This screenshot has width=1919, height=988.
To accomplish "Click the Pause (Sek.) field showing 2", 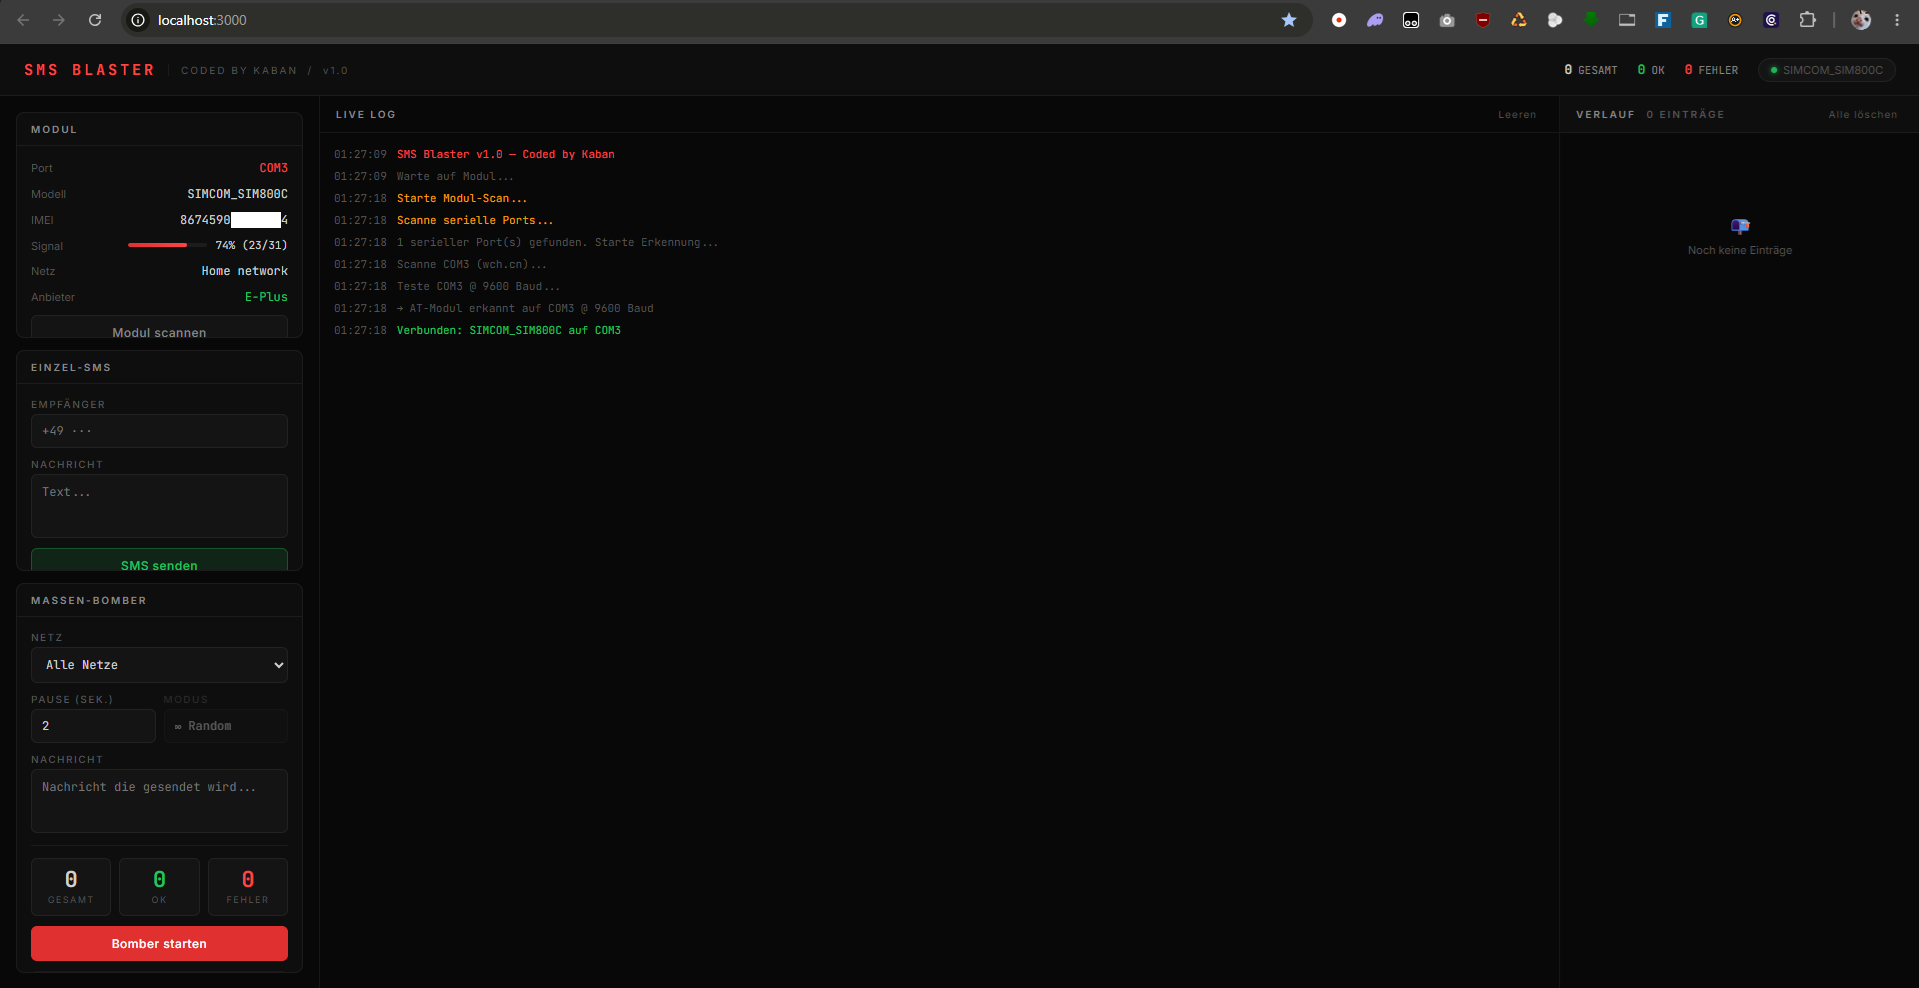I will point(93,726).
